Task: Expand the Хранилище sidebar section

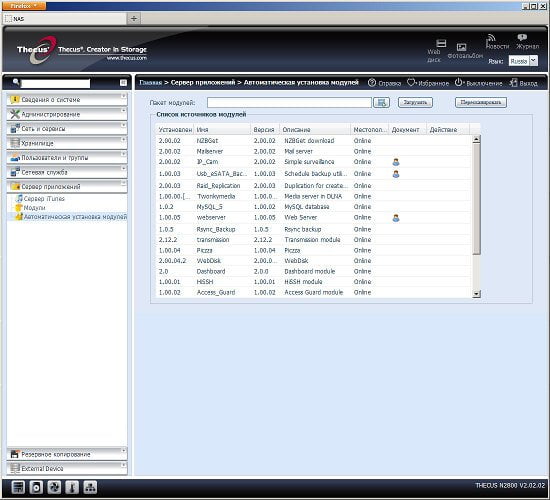Action: click(67, 143)
